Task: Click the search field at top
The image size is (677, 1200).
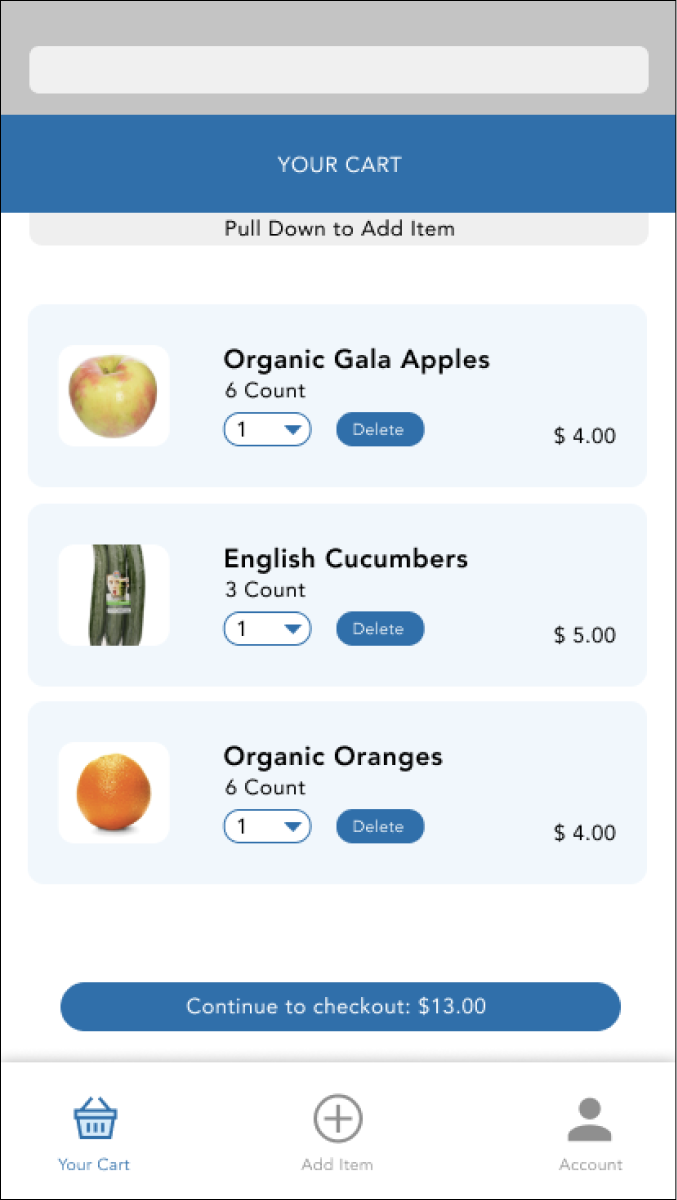Action: click(338, 70)
